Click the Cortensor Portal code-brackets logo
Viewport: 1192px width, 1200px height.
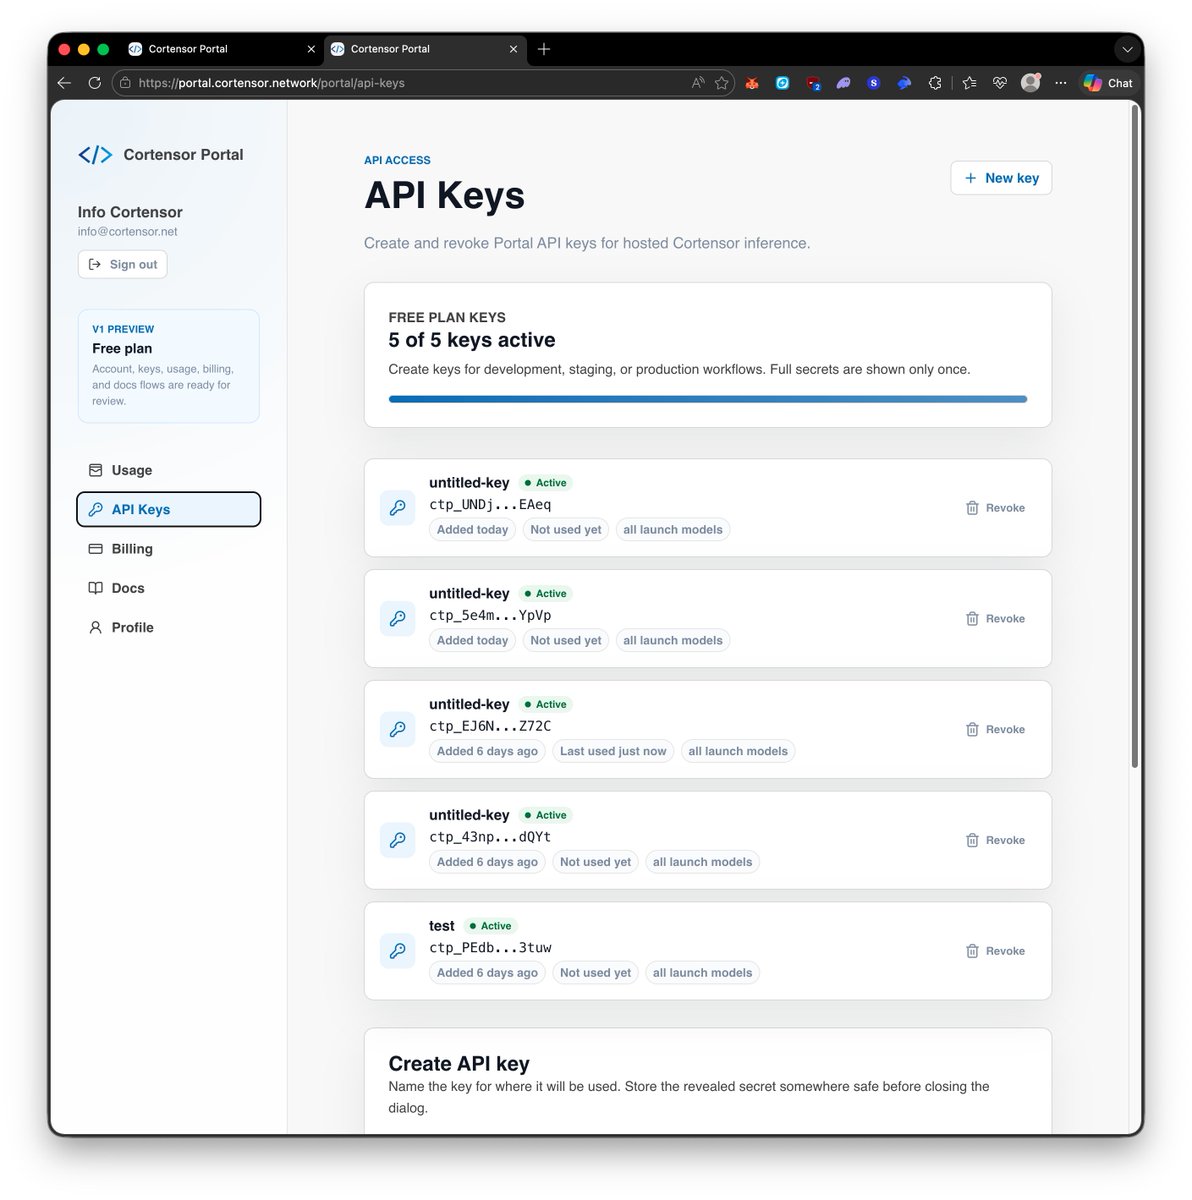coord(95,155)
